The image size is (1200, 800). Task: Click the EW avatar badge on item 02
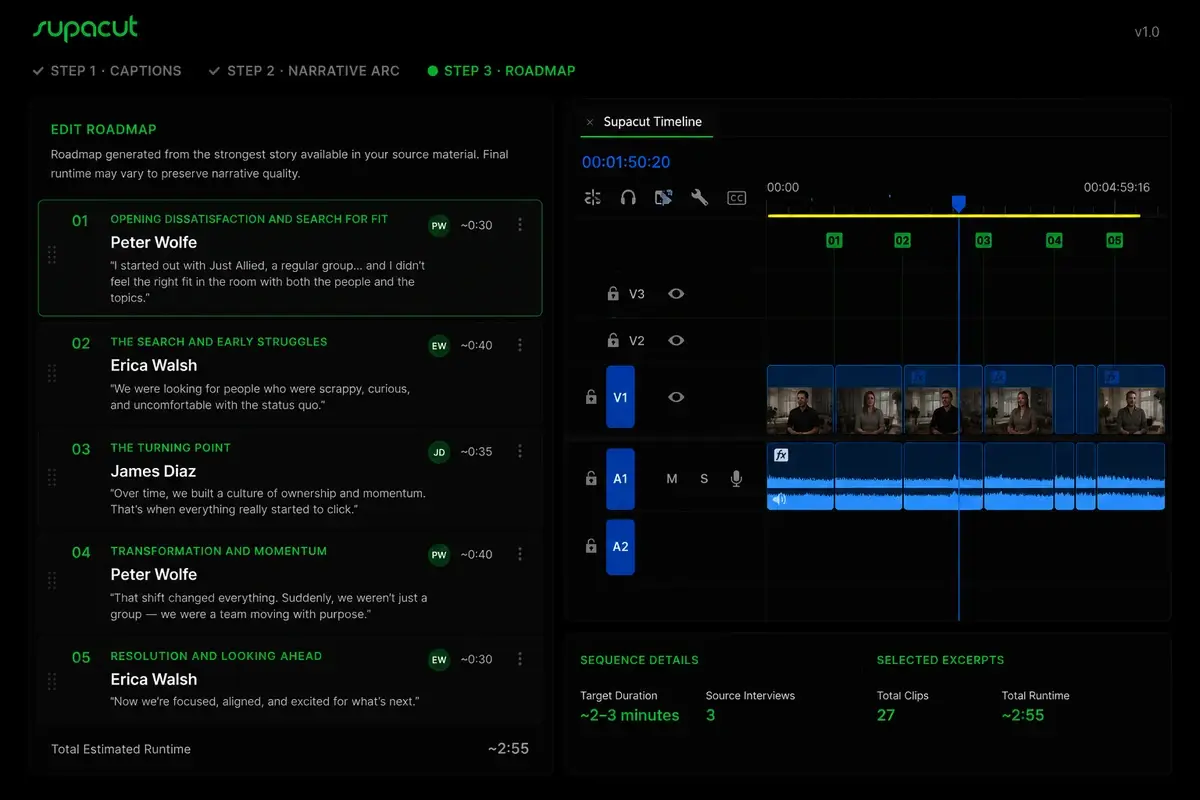click(439, 346)
